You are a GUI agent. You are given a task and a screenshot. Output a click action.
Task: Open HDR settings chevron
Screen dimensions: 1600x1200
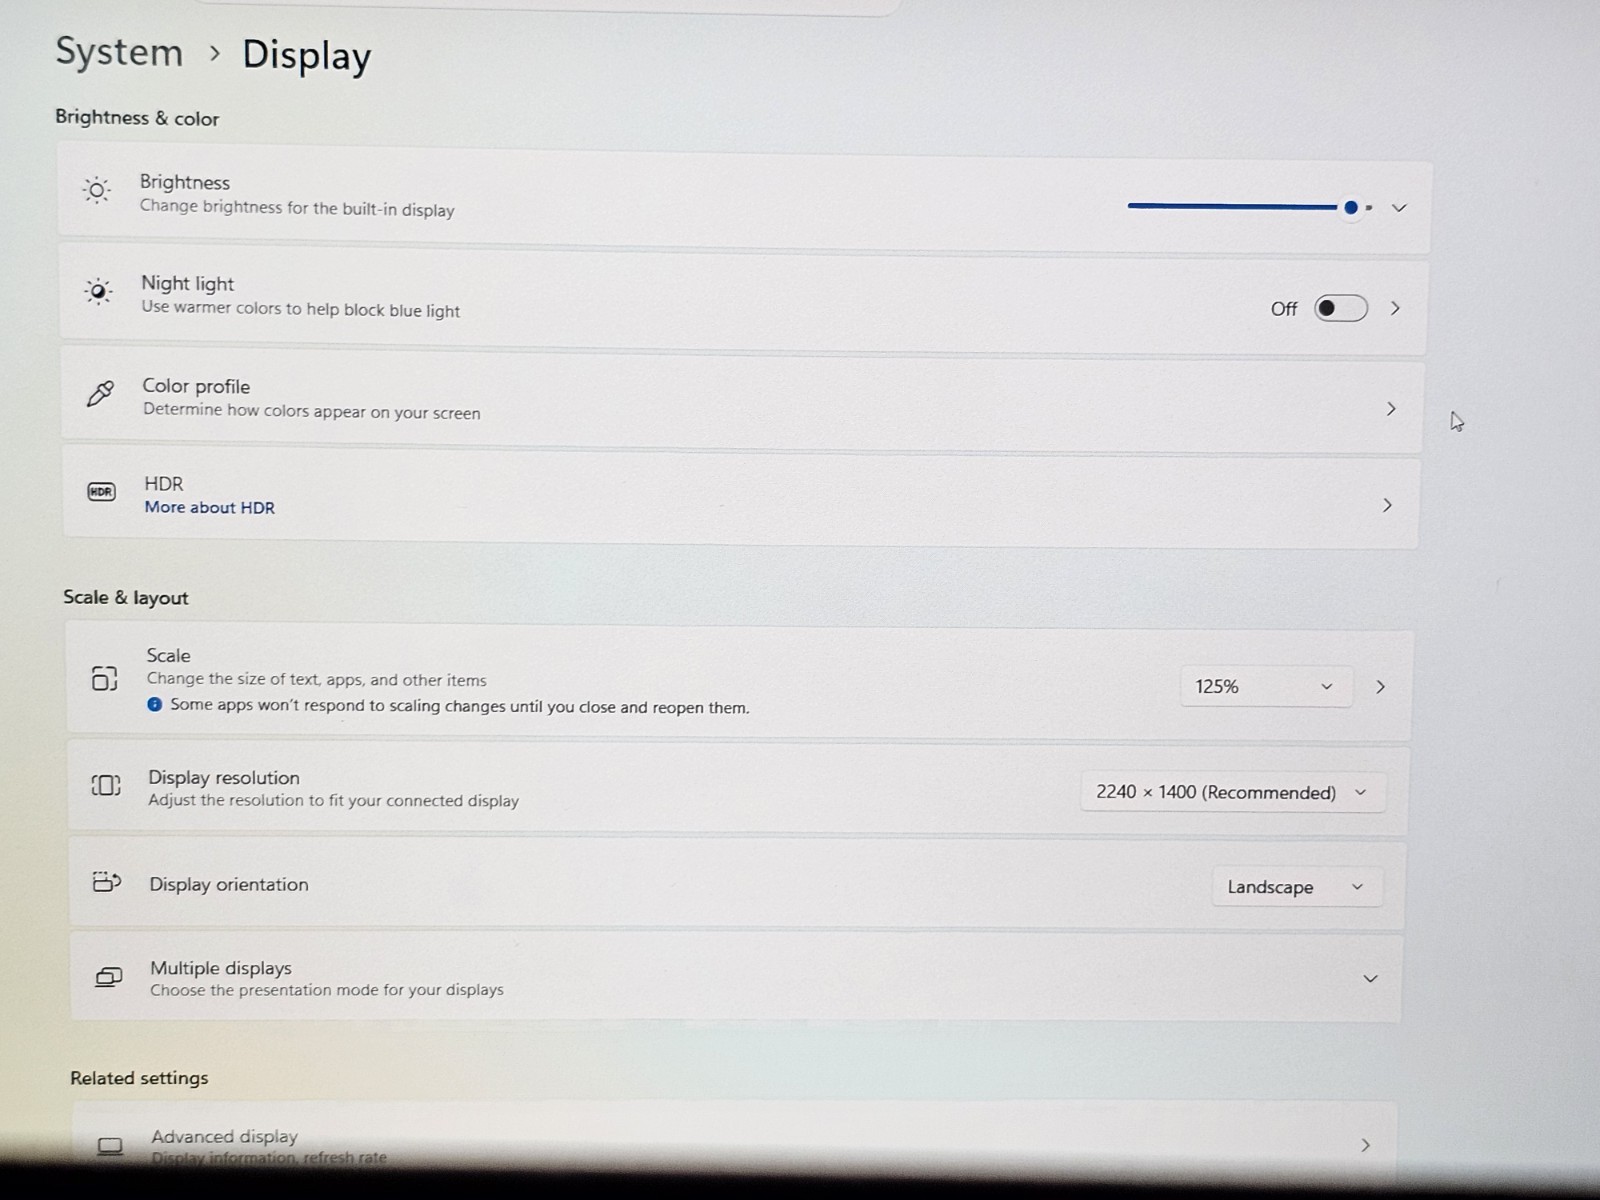tap(1387, 505)
